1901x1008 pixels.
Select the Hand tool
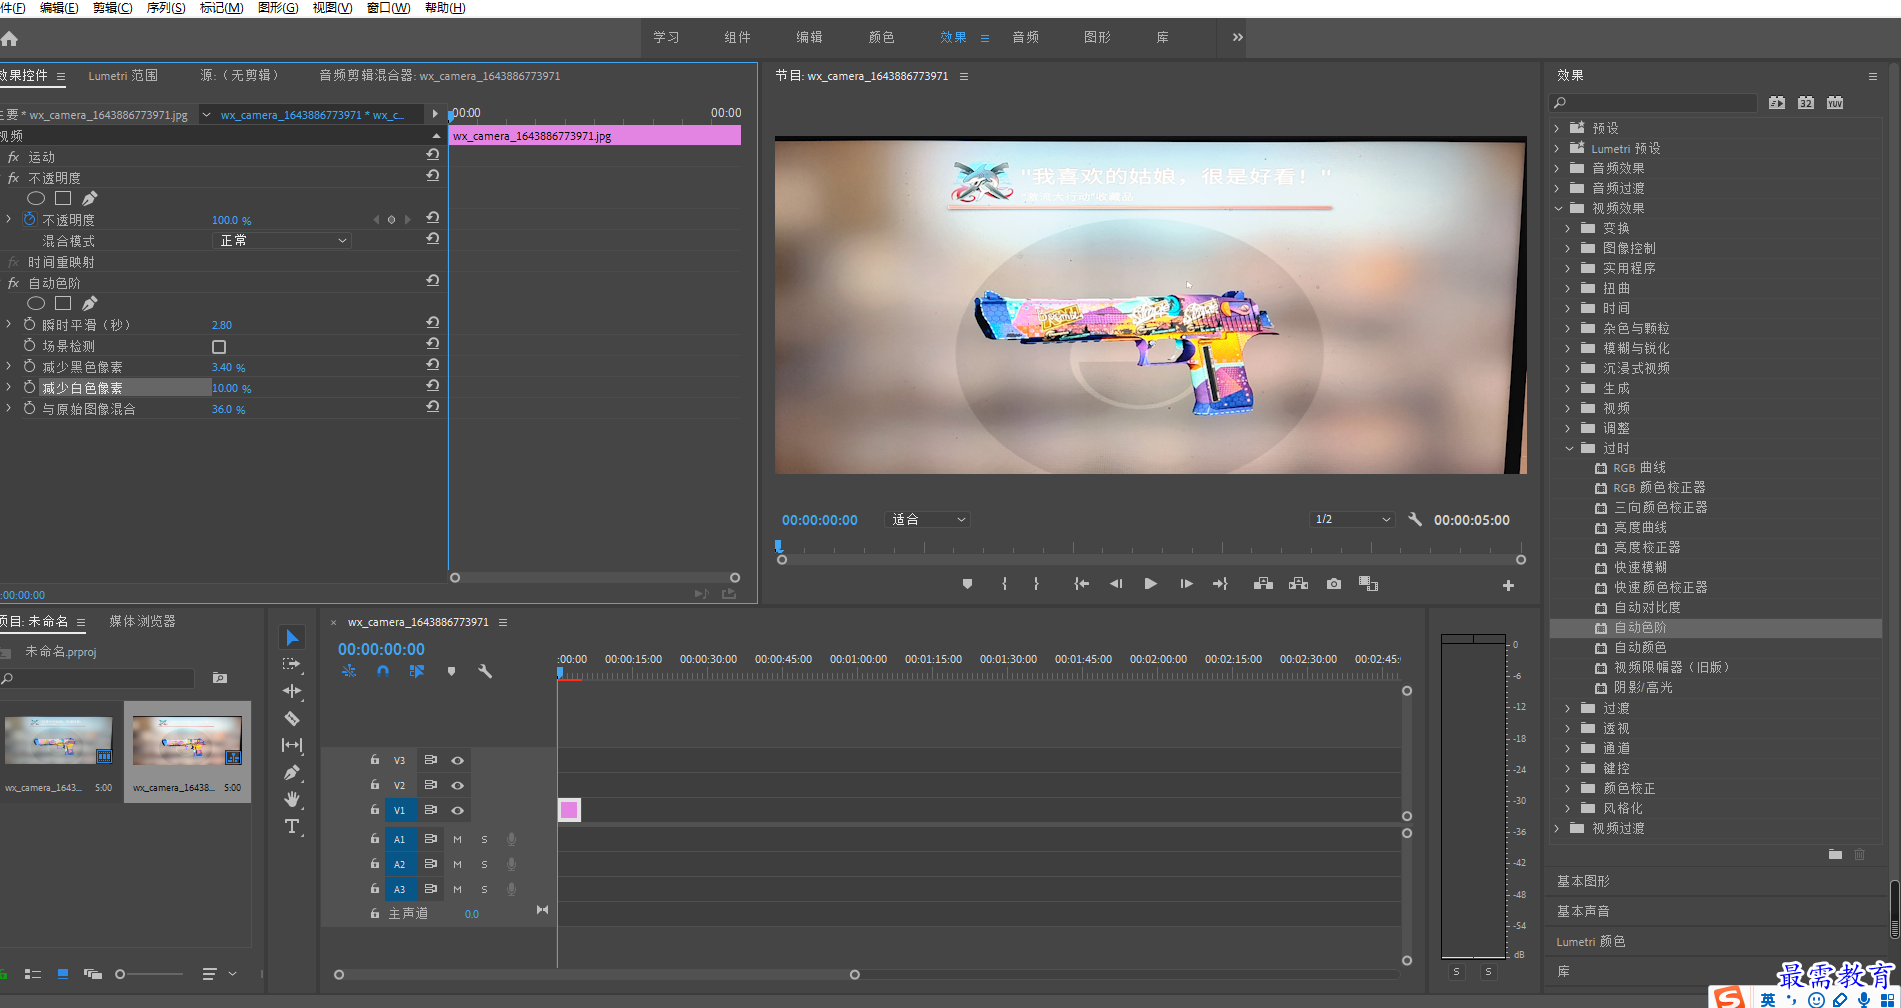point(292,799)
